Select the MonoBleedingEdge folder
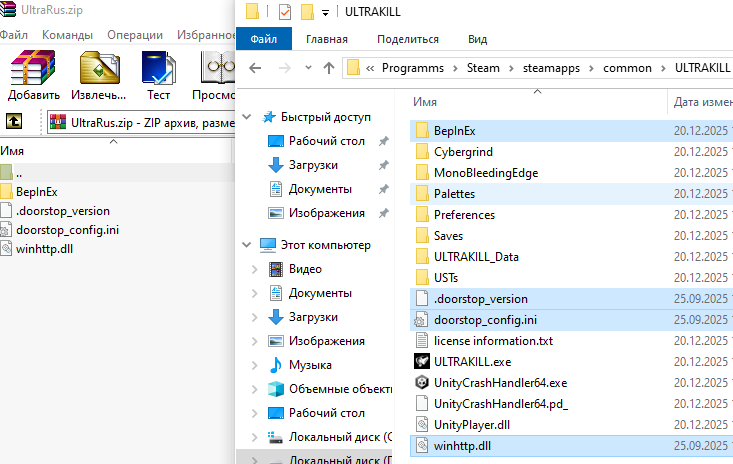Image resolution: width=733 pixels, height=464 pixels. click(x=486, y=173)
